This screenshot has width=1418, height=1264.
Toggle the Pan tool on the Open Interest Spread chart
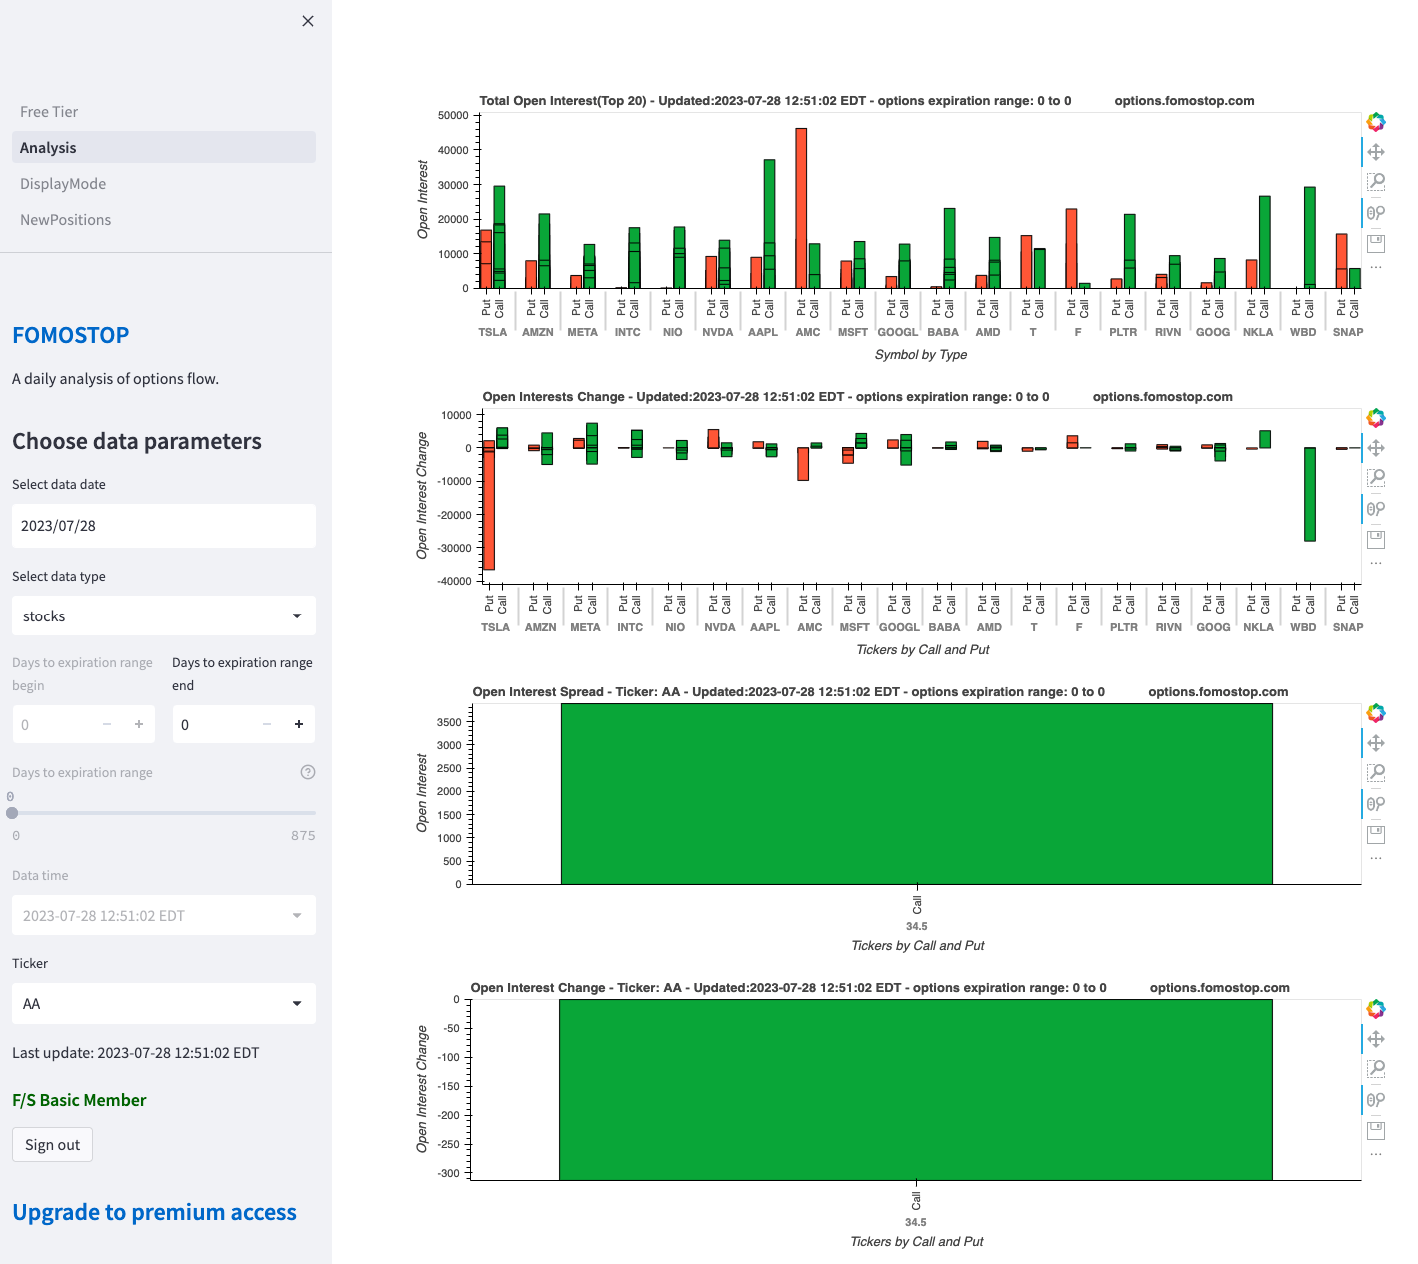pos(1376,743)
